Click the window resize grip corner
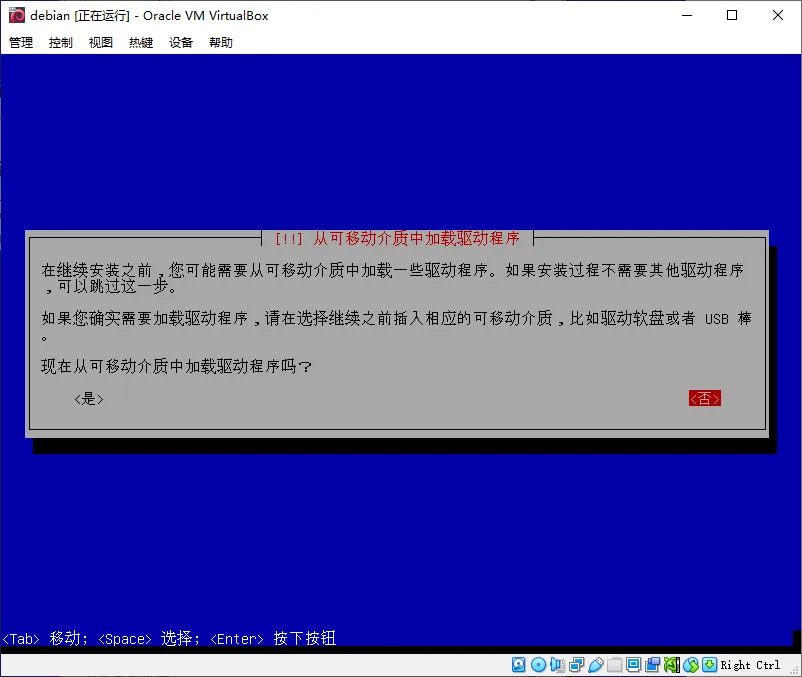Screen dimensions: 802x677 pos(795,670)
